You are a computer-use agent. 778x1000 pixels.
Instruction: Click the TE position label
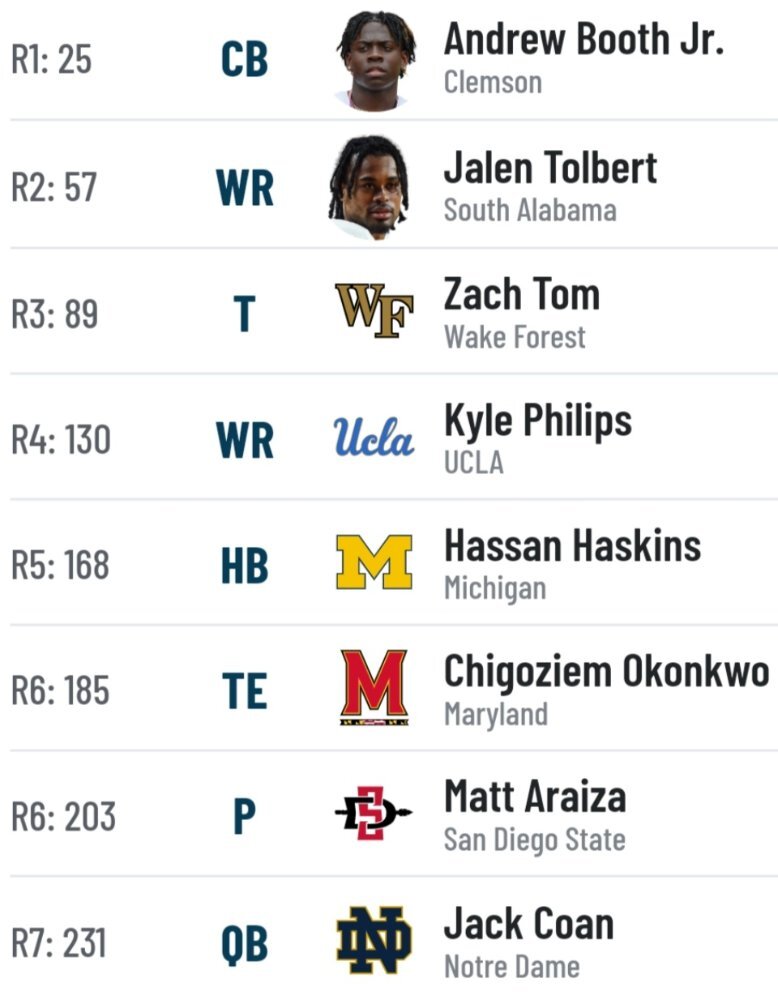[x=244, y=691]
